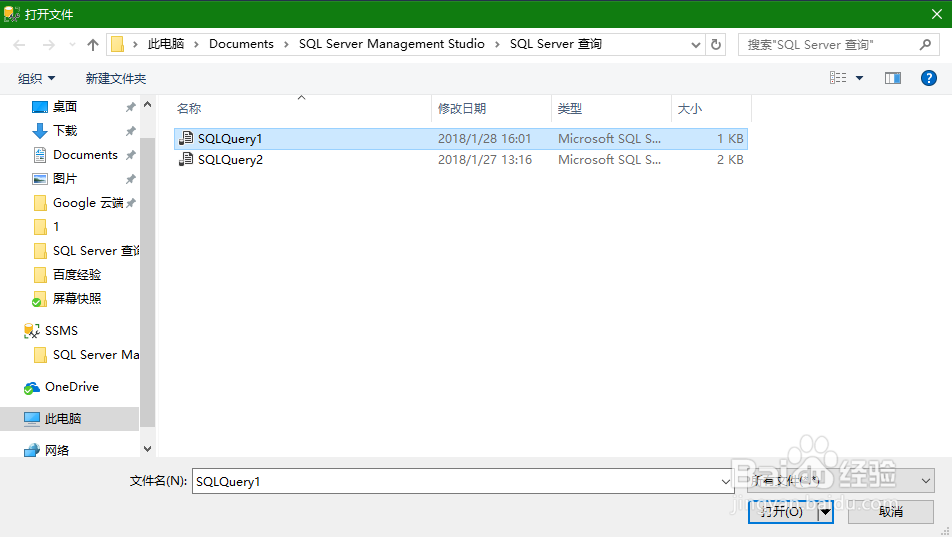Open the 组织 menu

[x=36, y=78]
